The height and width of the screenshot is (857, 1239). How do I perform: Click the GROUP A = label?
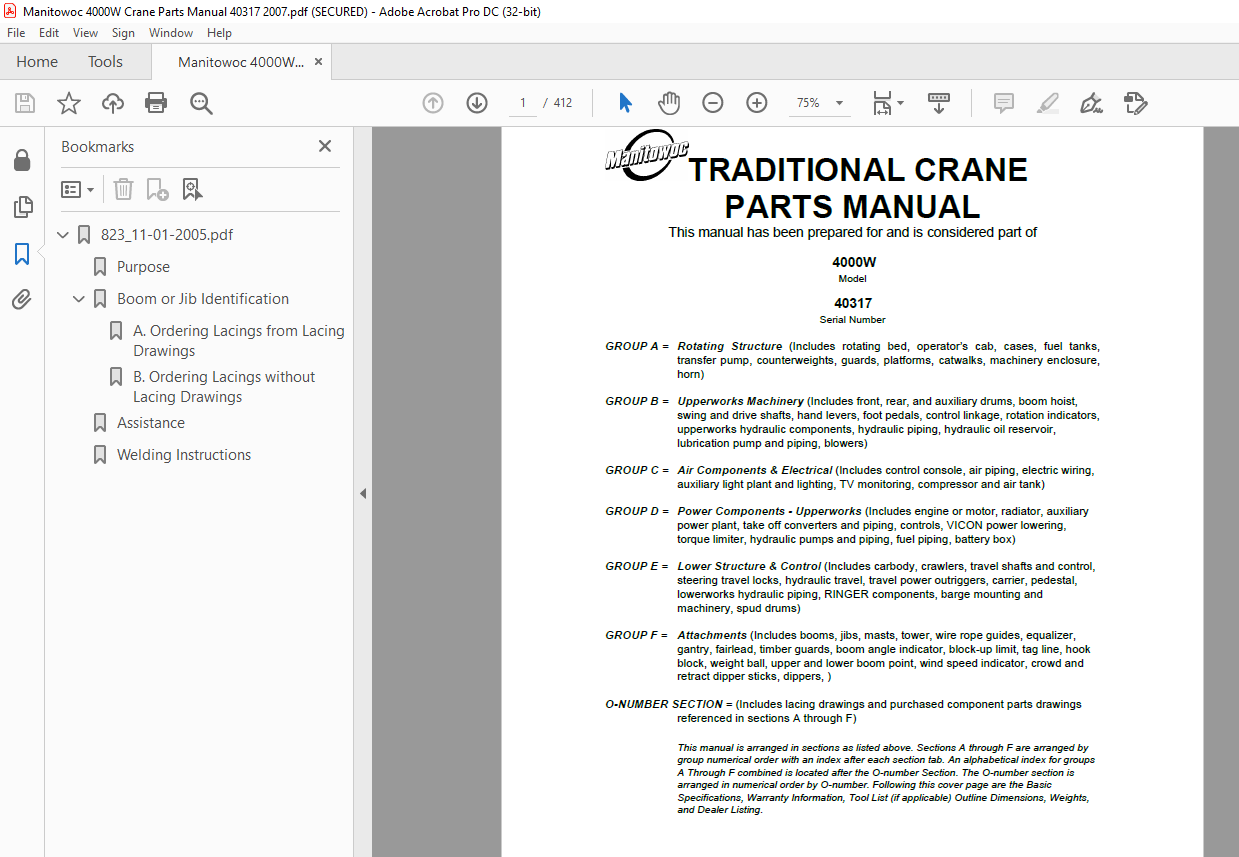(x=637, y=346)
